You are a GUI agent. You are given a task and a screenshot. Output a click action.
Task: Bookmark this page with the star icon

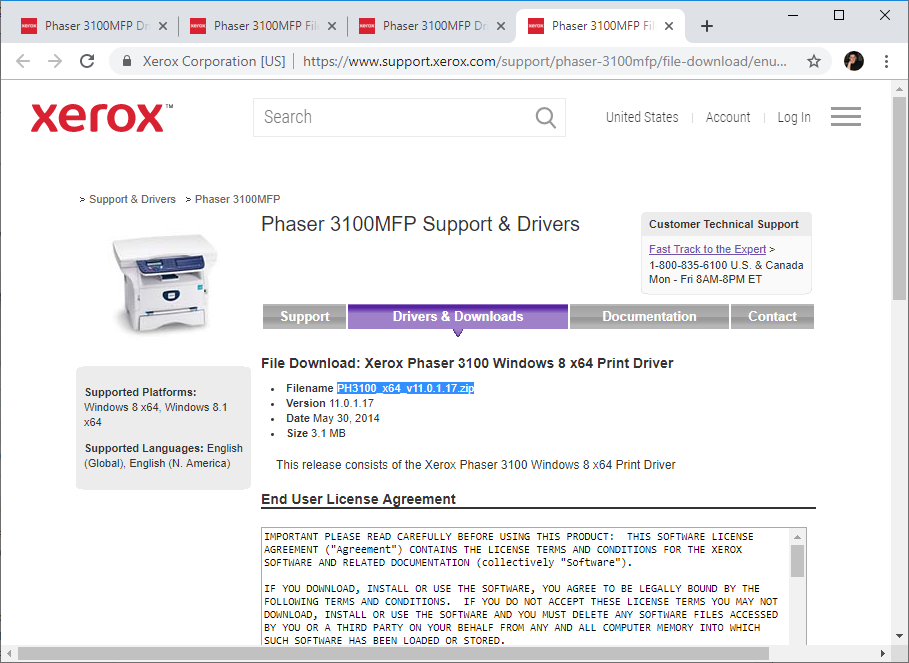tap(813, 61)
